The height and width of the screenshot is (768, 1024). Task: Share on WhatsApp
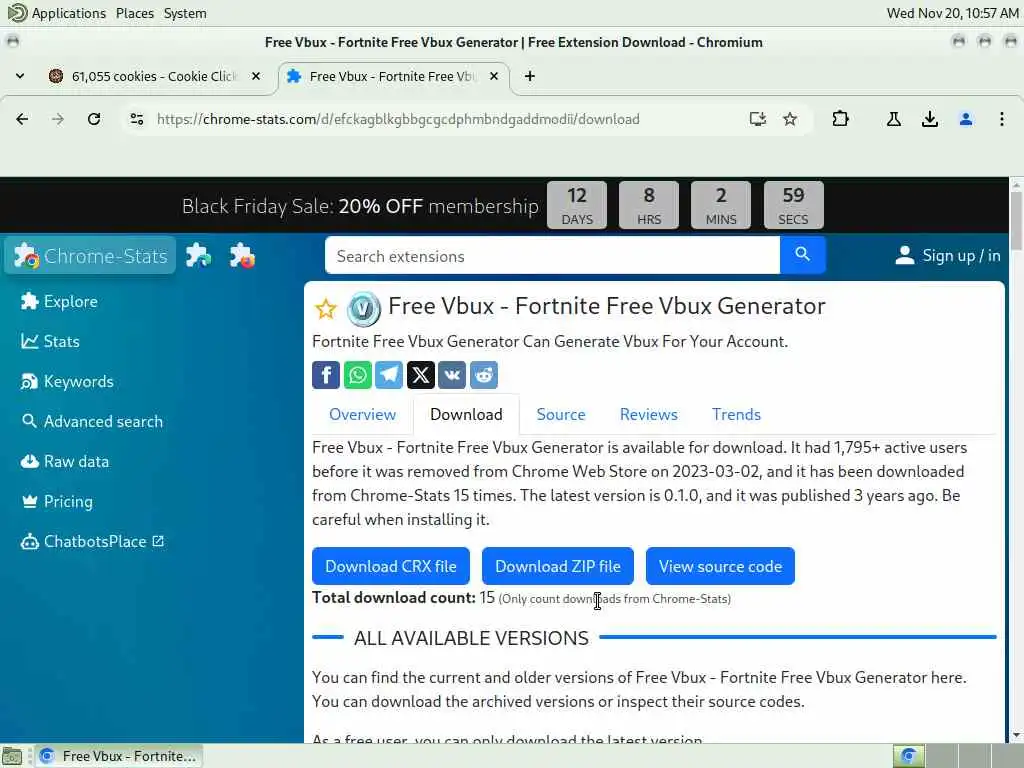357,375
